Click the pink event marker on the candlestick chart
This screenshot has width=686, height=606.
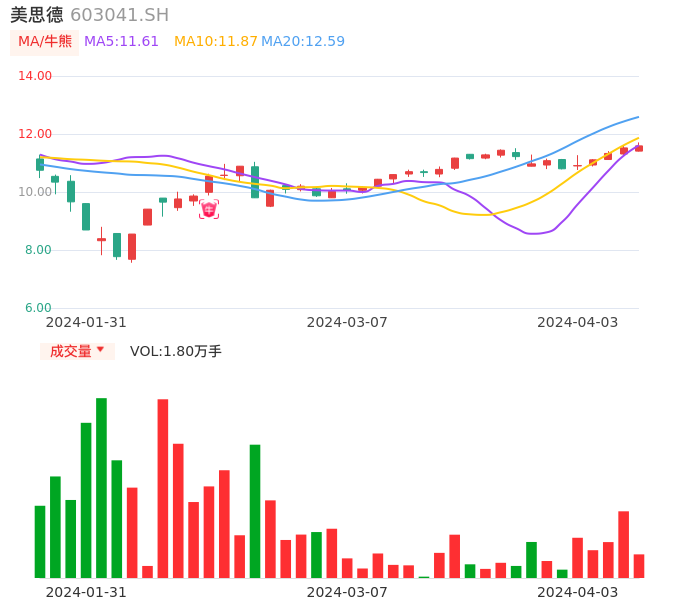coord(208,209)
